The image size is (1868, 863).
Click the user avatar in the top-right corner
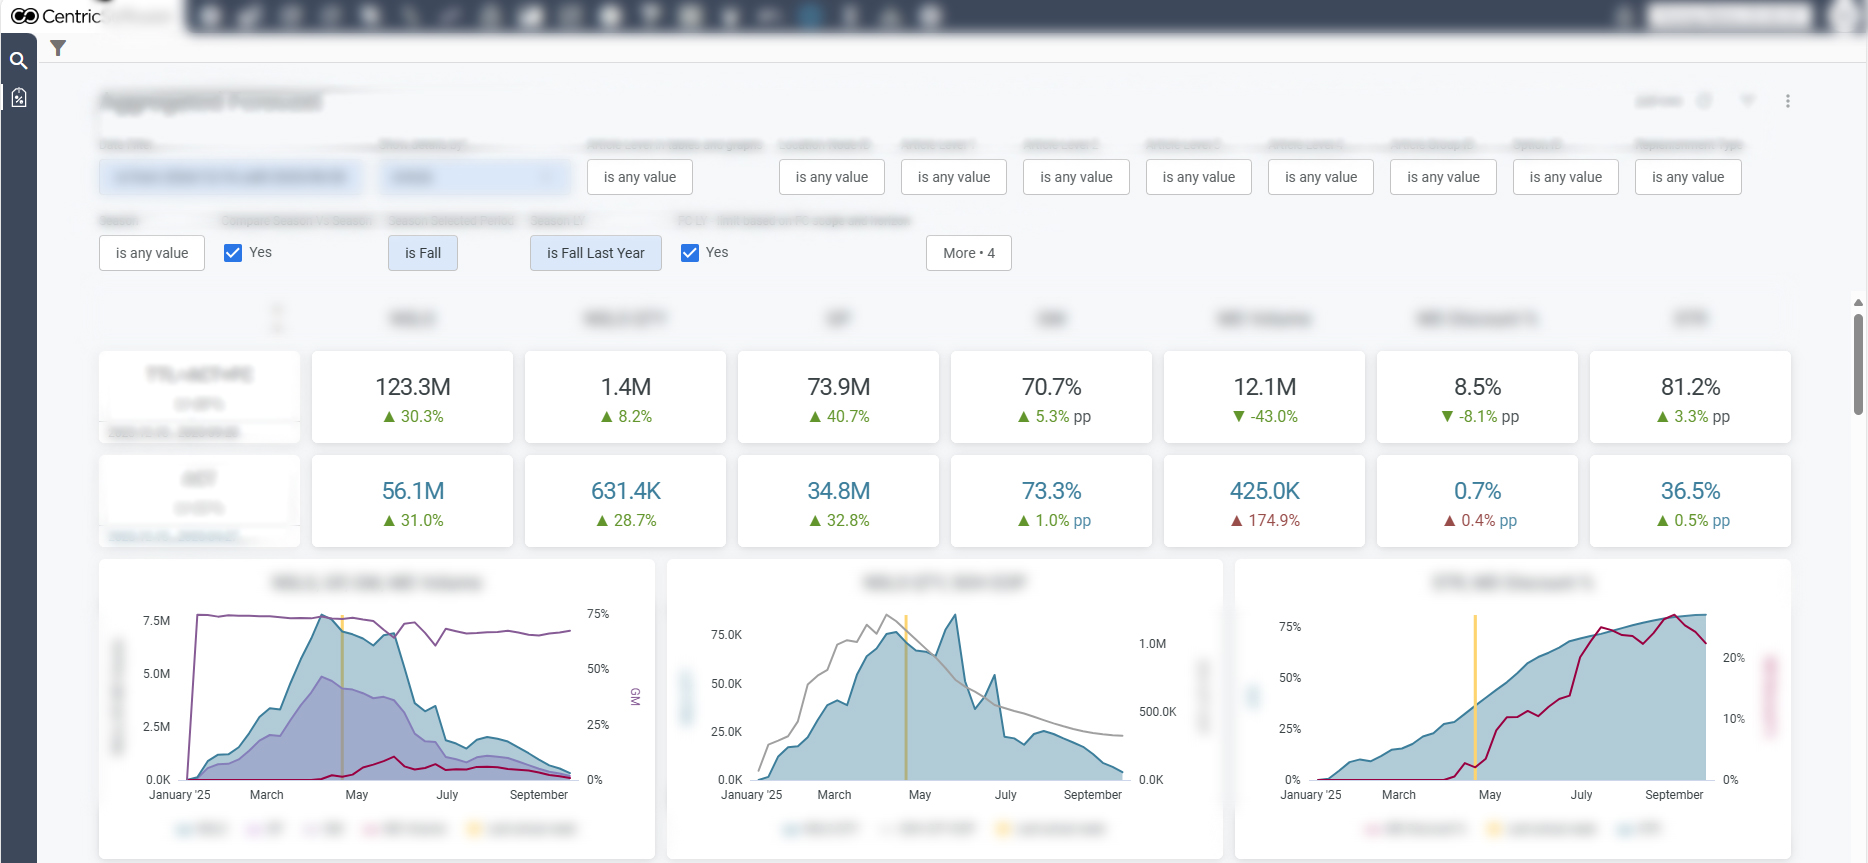point(1843,16)
